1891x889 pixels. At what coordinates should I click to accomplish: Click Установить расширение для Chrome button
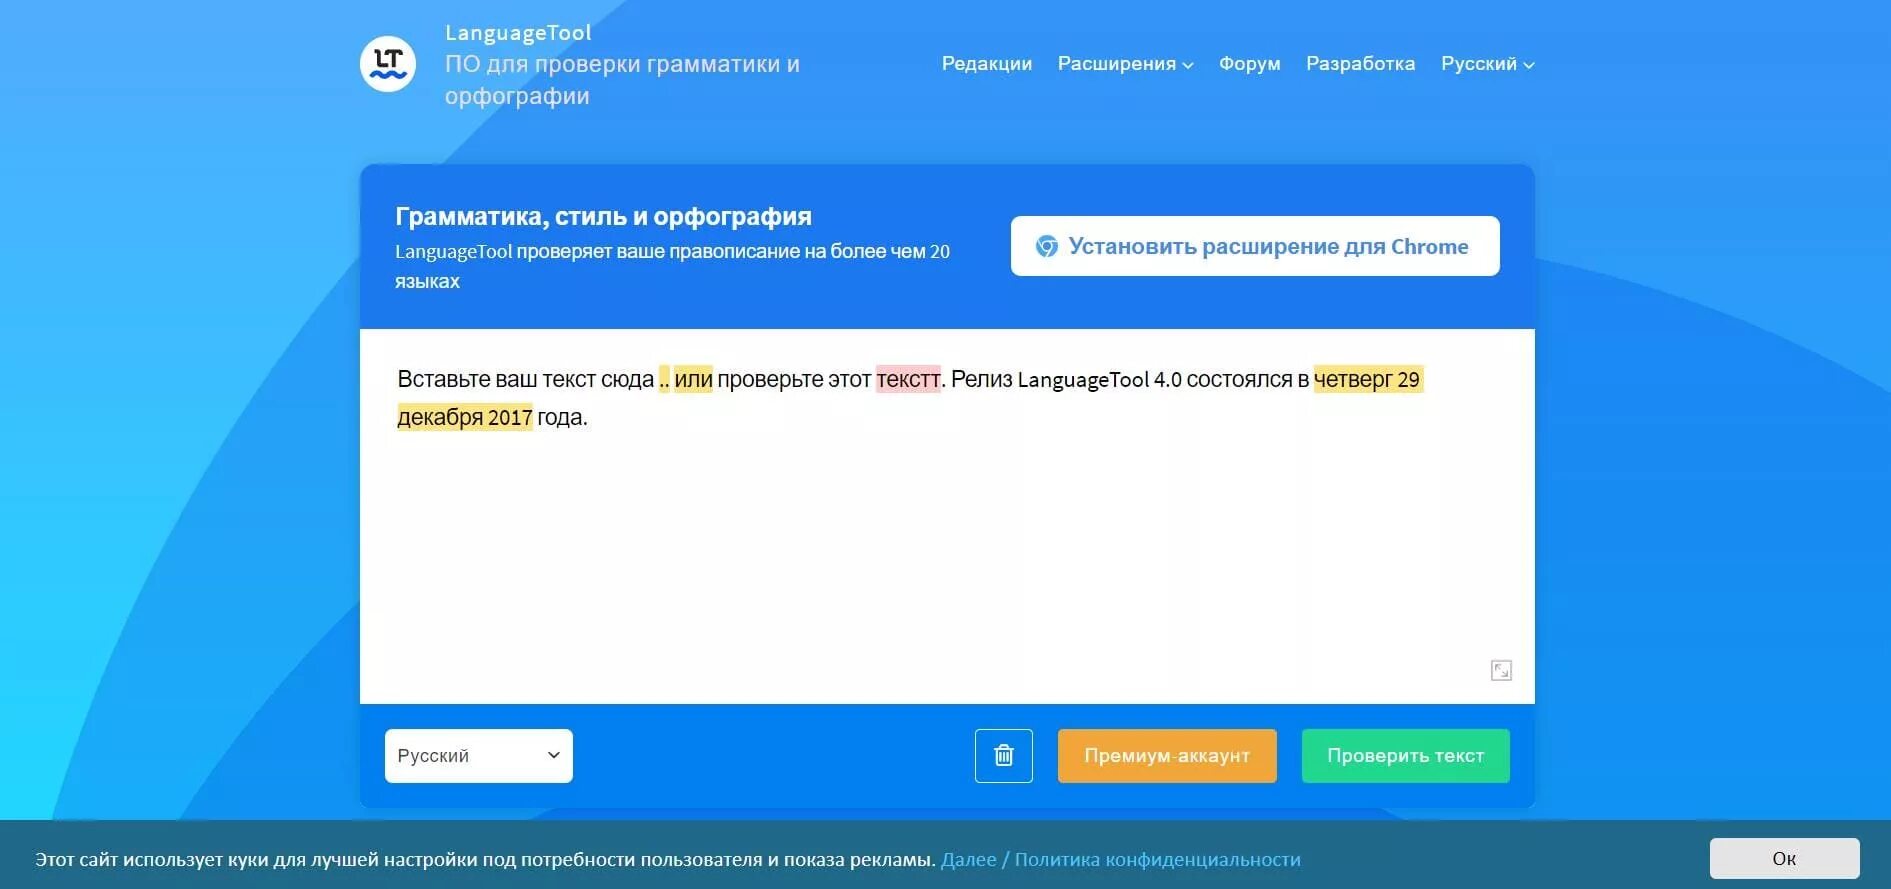(x=1255, y=246)
